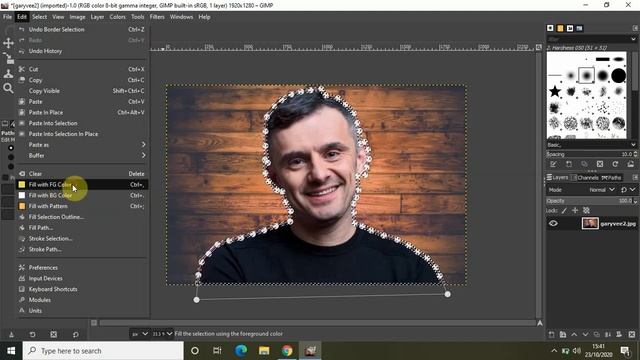Open the Basic brush tag dropdown
Image resolution: width=640 pixels, height=360 pixels.
click(x=633, y=145)
